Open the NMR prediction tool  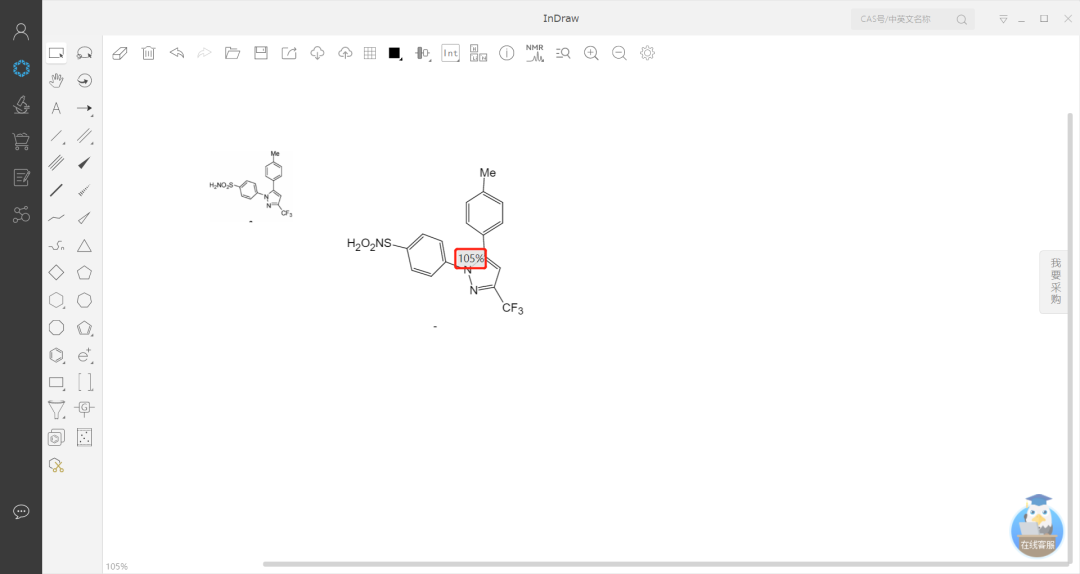pyautogui.click(x=535, y=53)
